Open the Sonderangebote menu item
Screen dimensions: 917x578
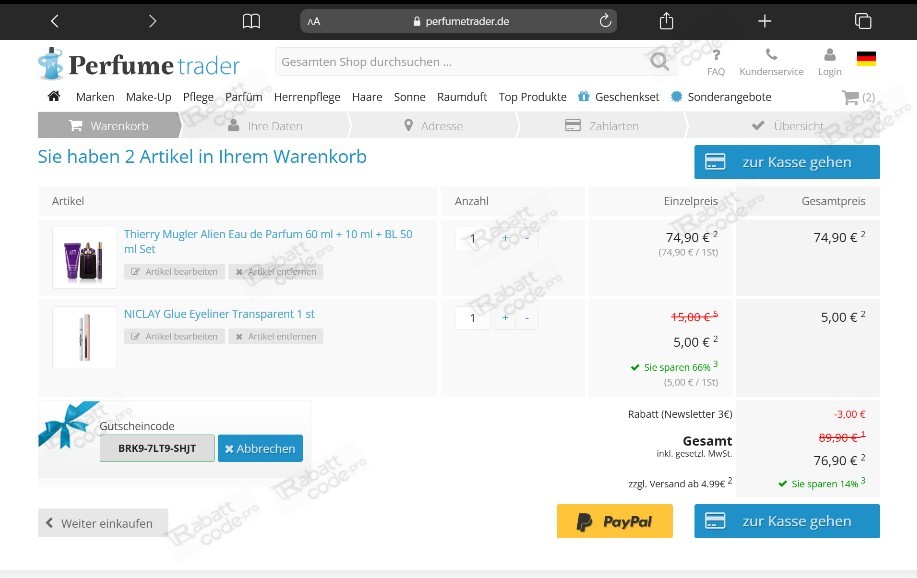coord(721,97)
